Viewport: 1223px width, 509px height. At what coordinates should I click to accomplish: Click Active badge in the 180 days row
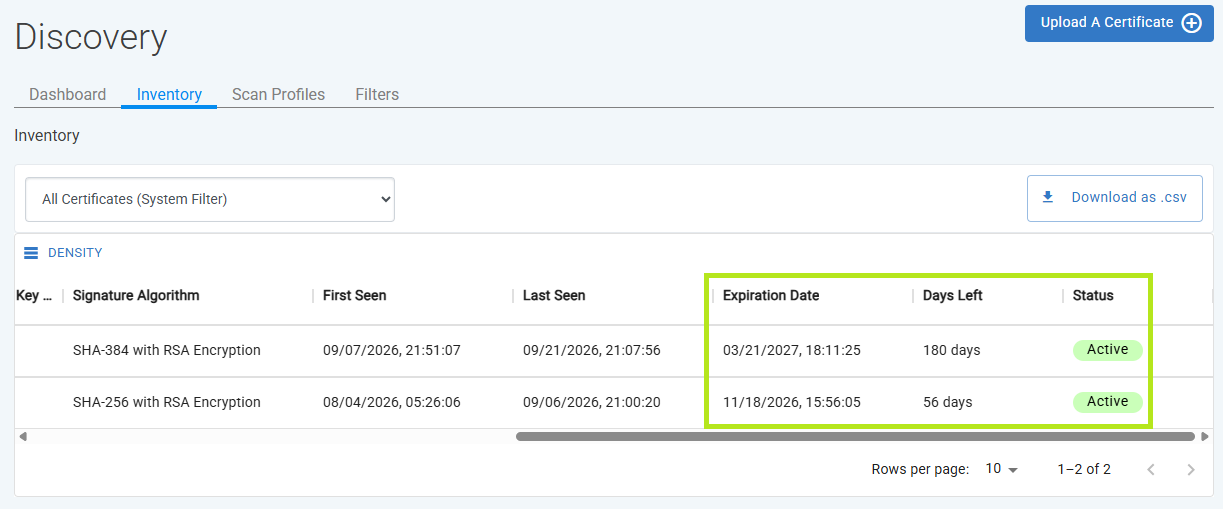1108,350
